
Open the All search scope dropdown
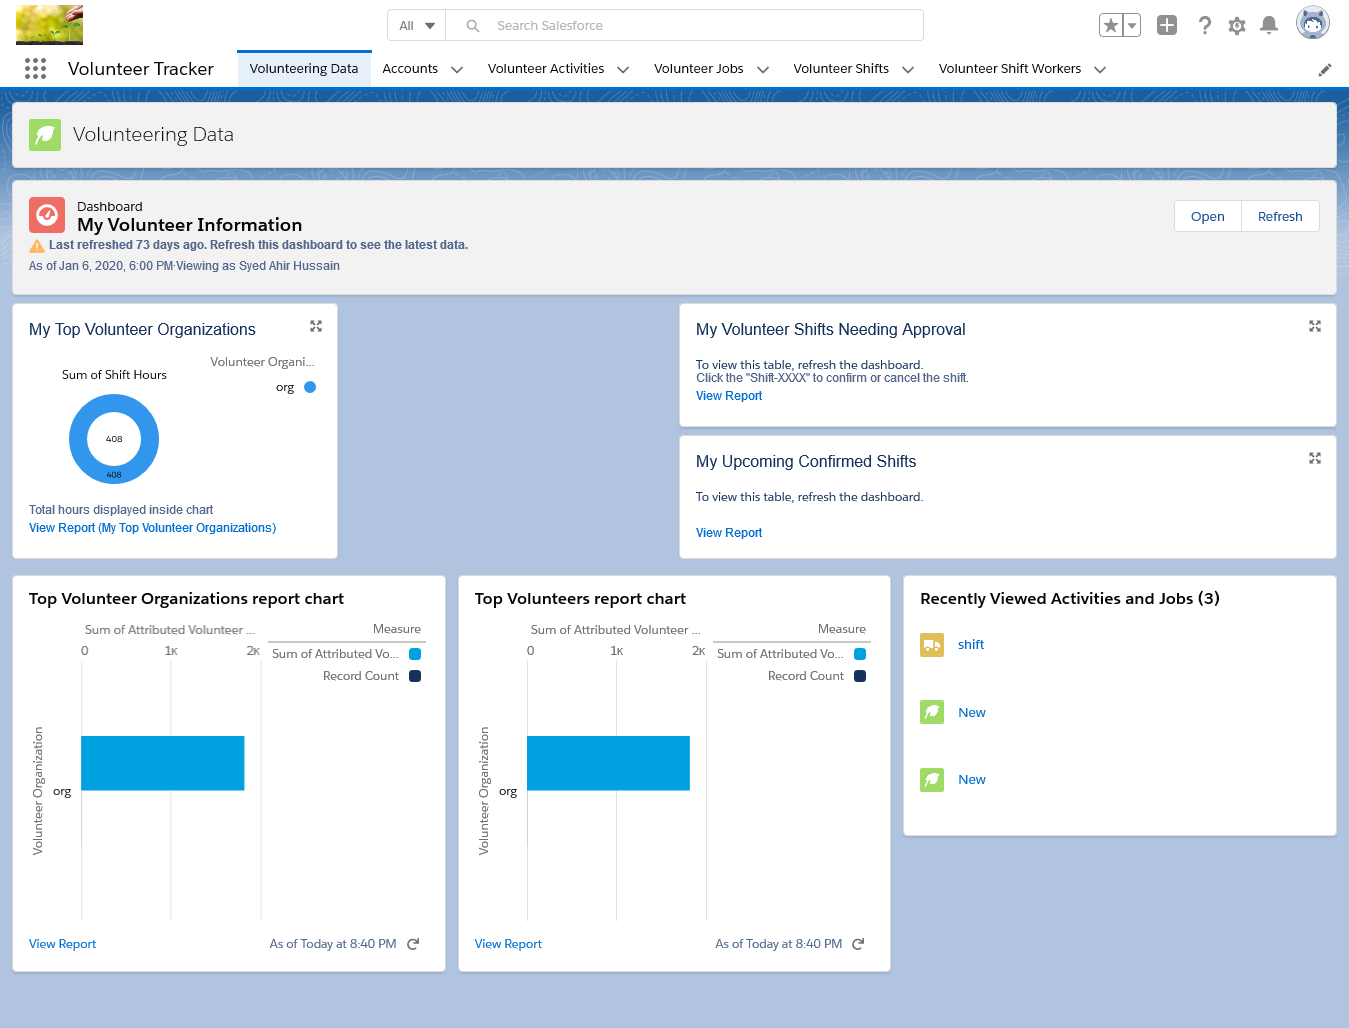[x=416, y=25]
